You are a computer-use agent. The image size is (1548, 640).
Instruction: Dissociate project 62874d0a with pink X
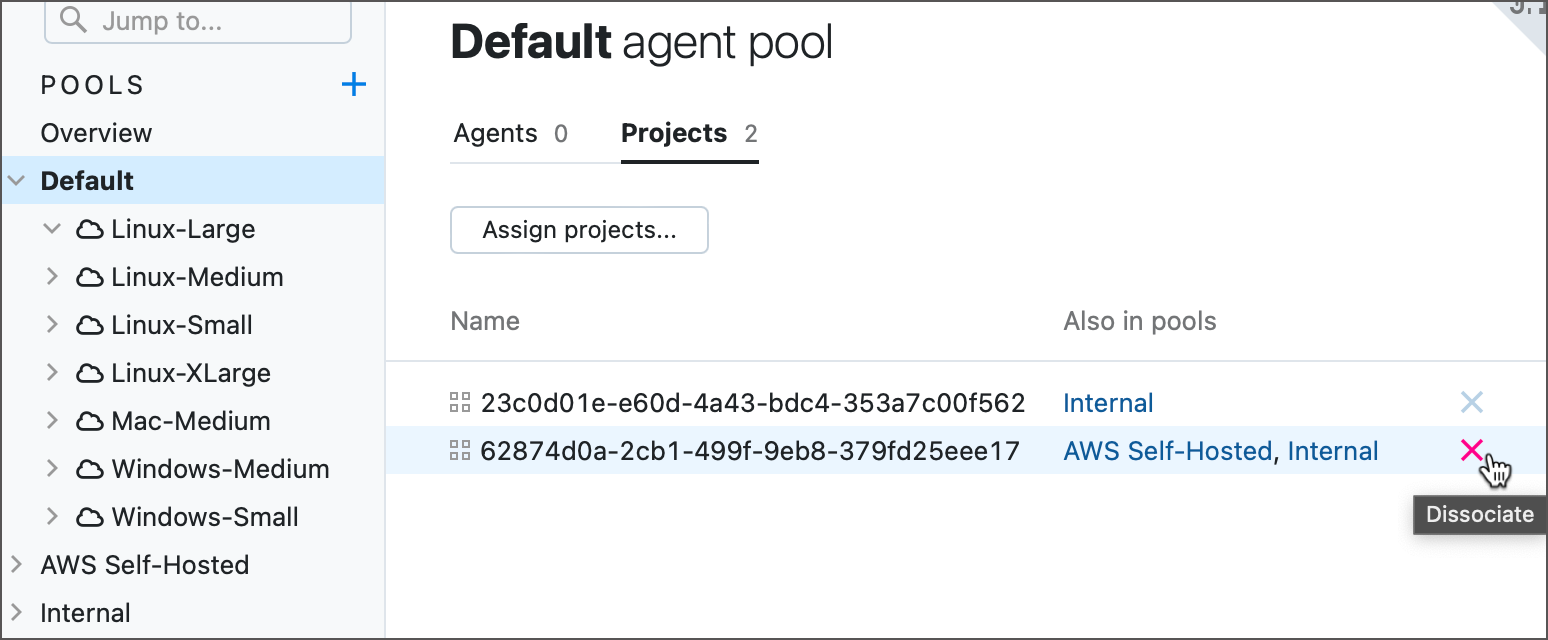tap(1472, 450)
